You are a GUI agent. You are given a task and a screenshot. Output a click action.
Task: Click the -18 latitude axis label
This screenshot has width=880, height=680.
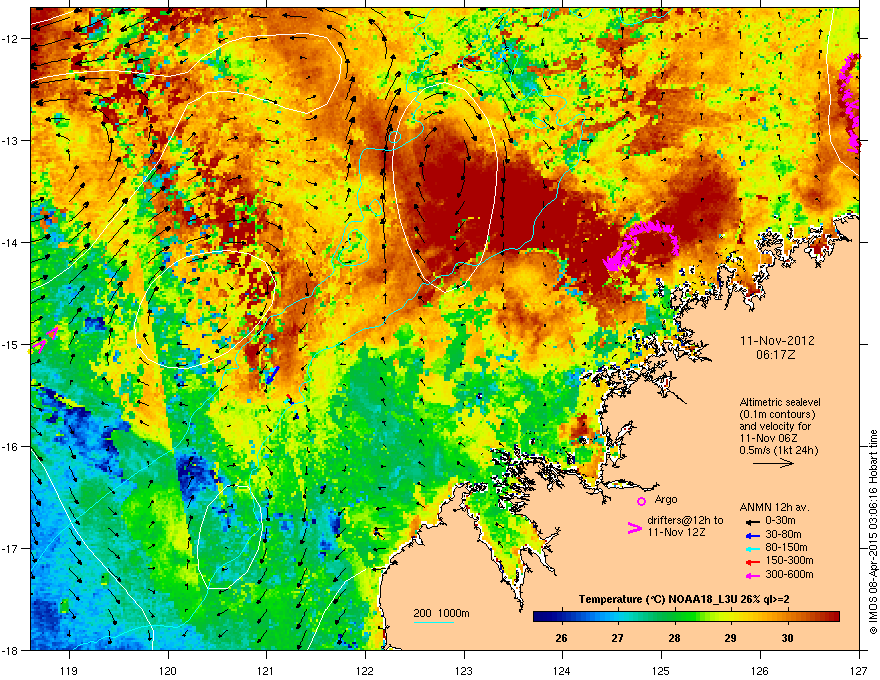pyautogui.click(x=11, y=650)
